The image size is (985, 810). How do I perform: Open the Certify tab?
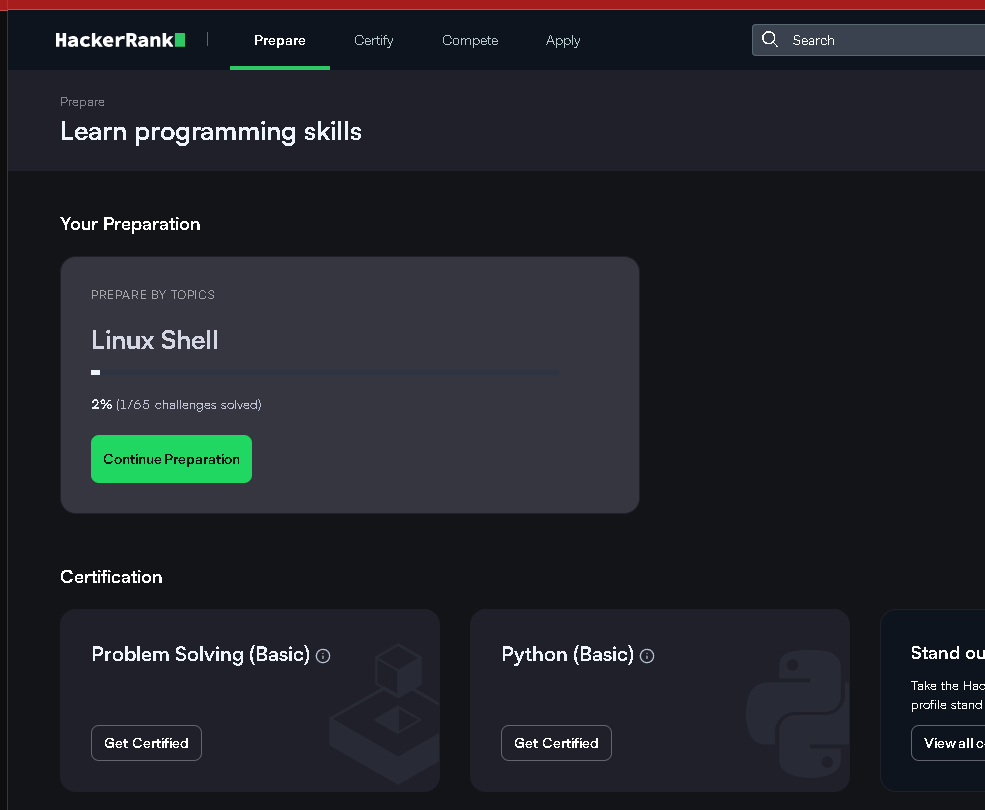tap(374, 40)
